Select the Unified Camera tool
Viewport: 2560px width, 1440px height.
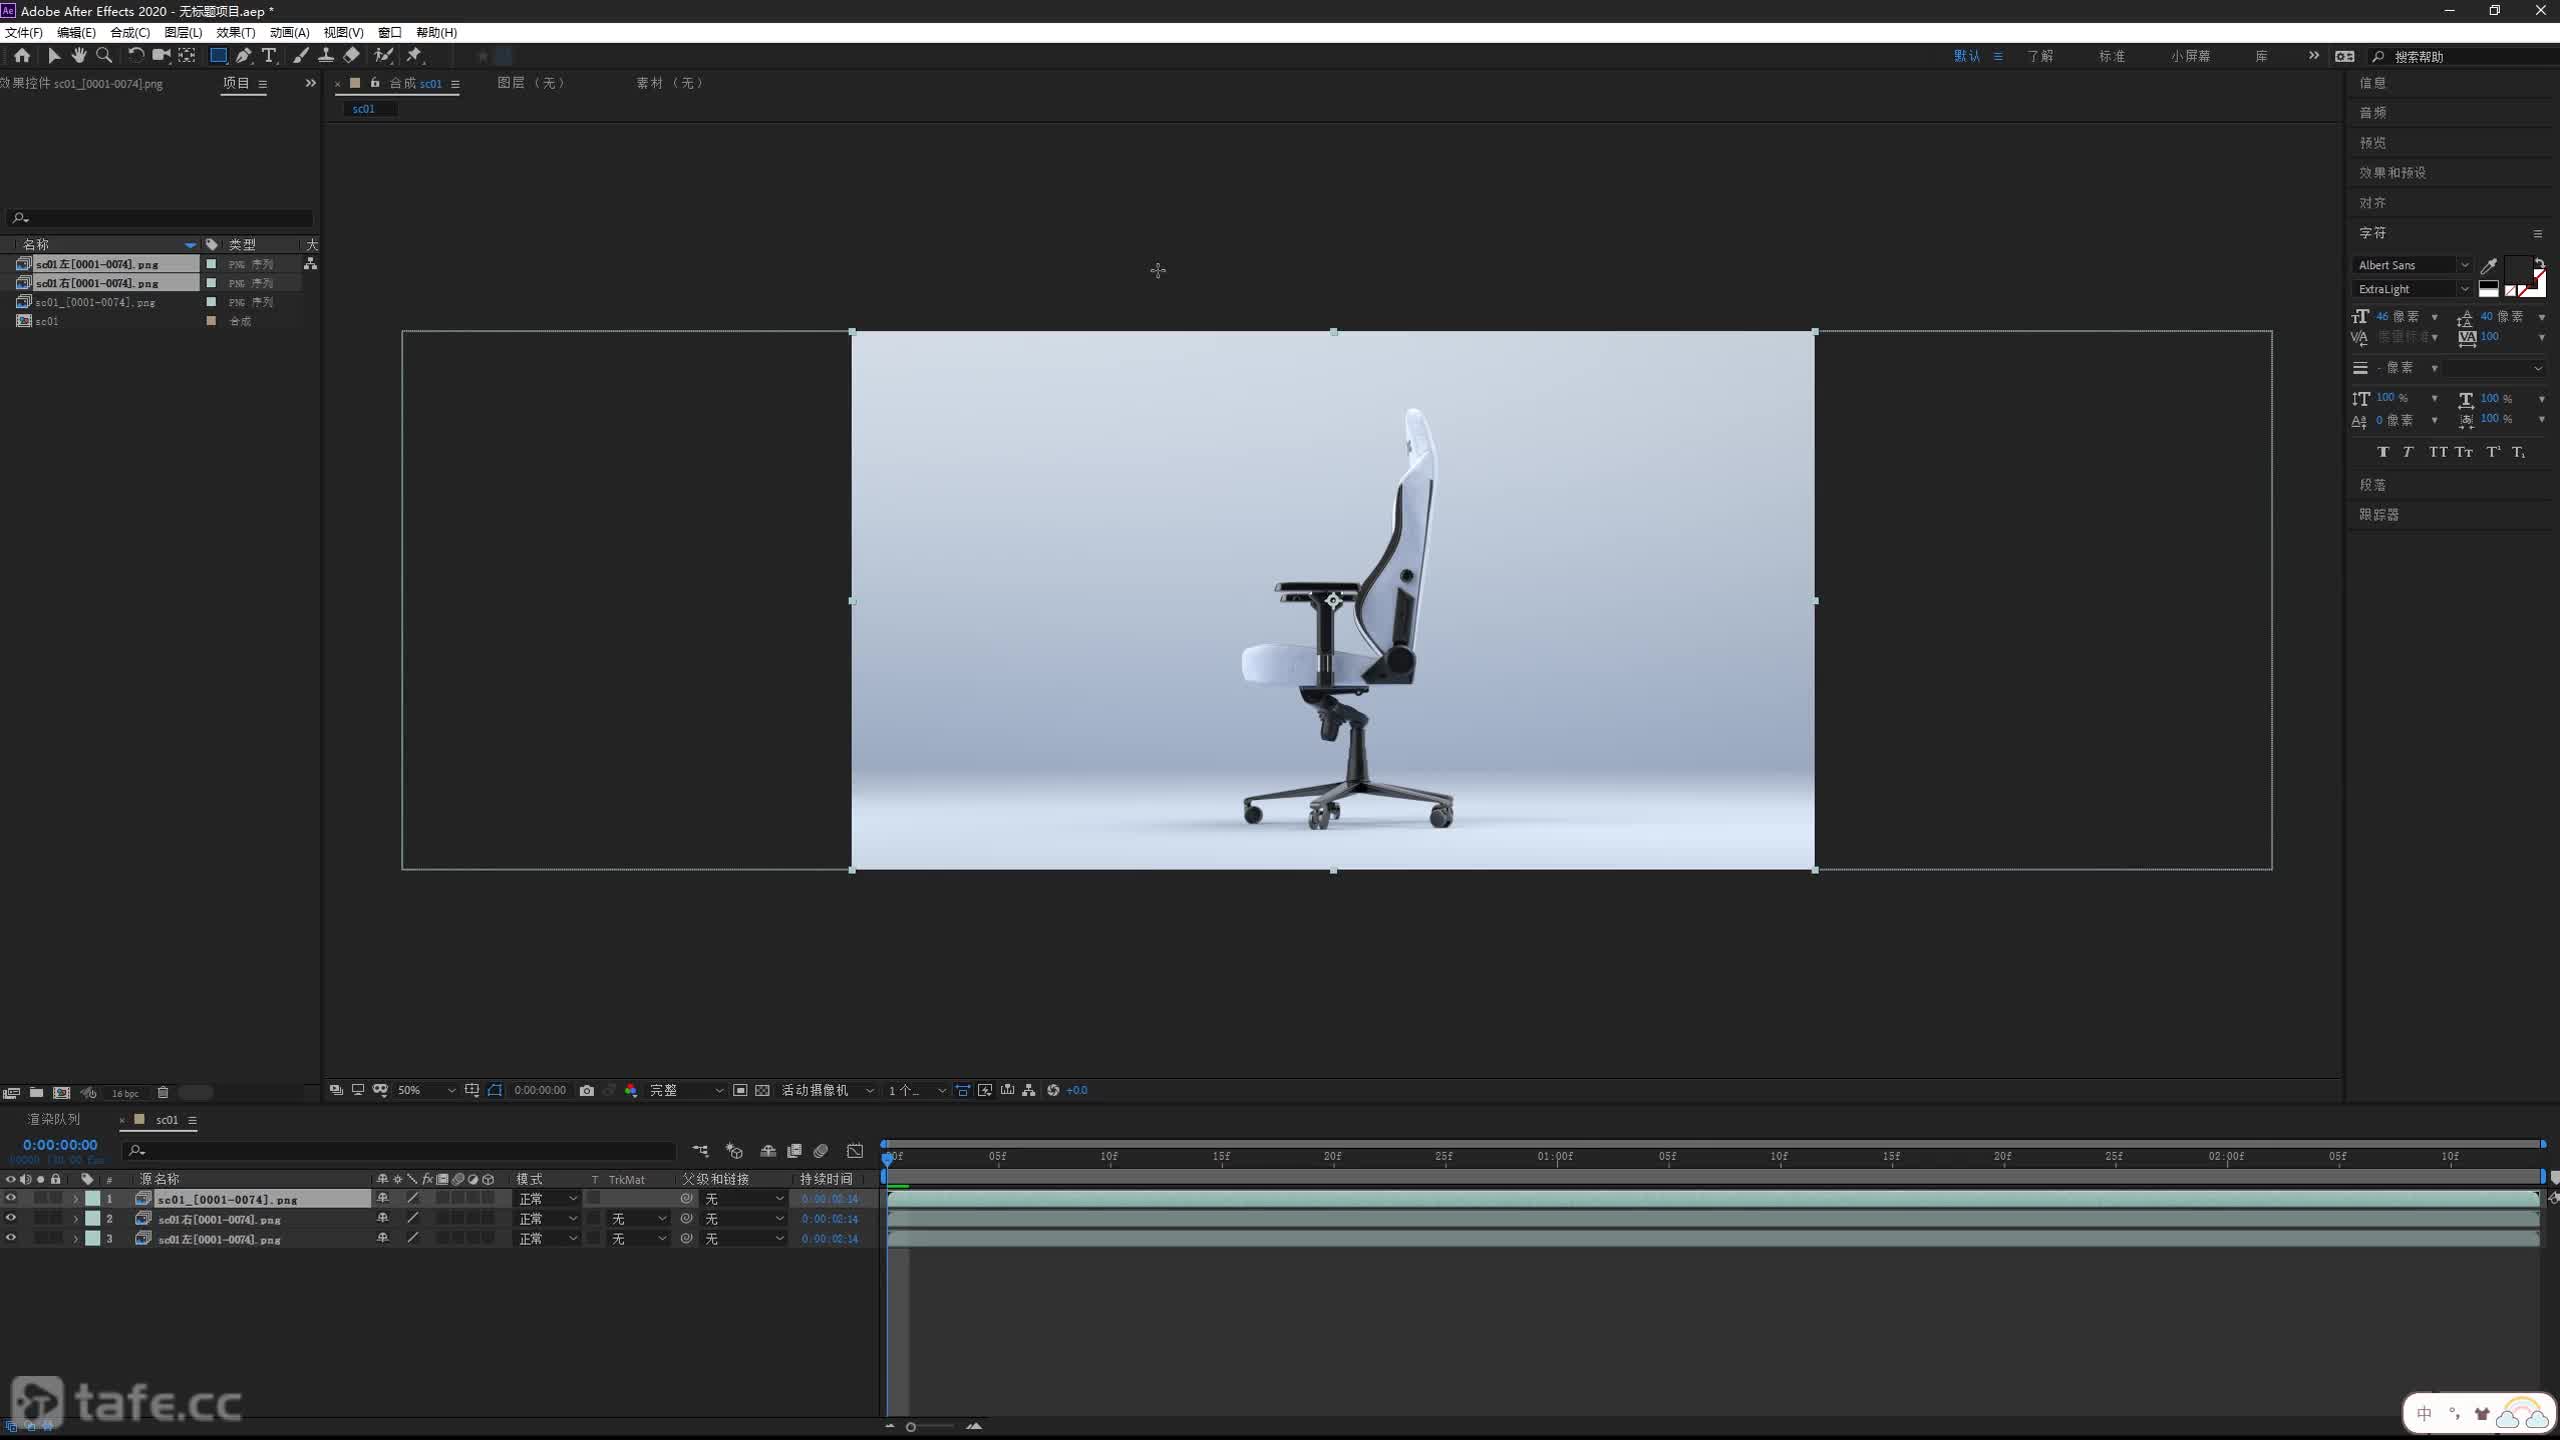[161, 56]
